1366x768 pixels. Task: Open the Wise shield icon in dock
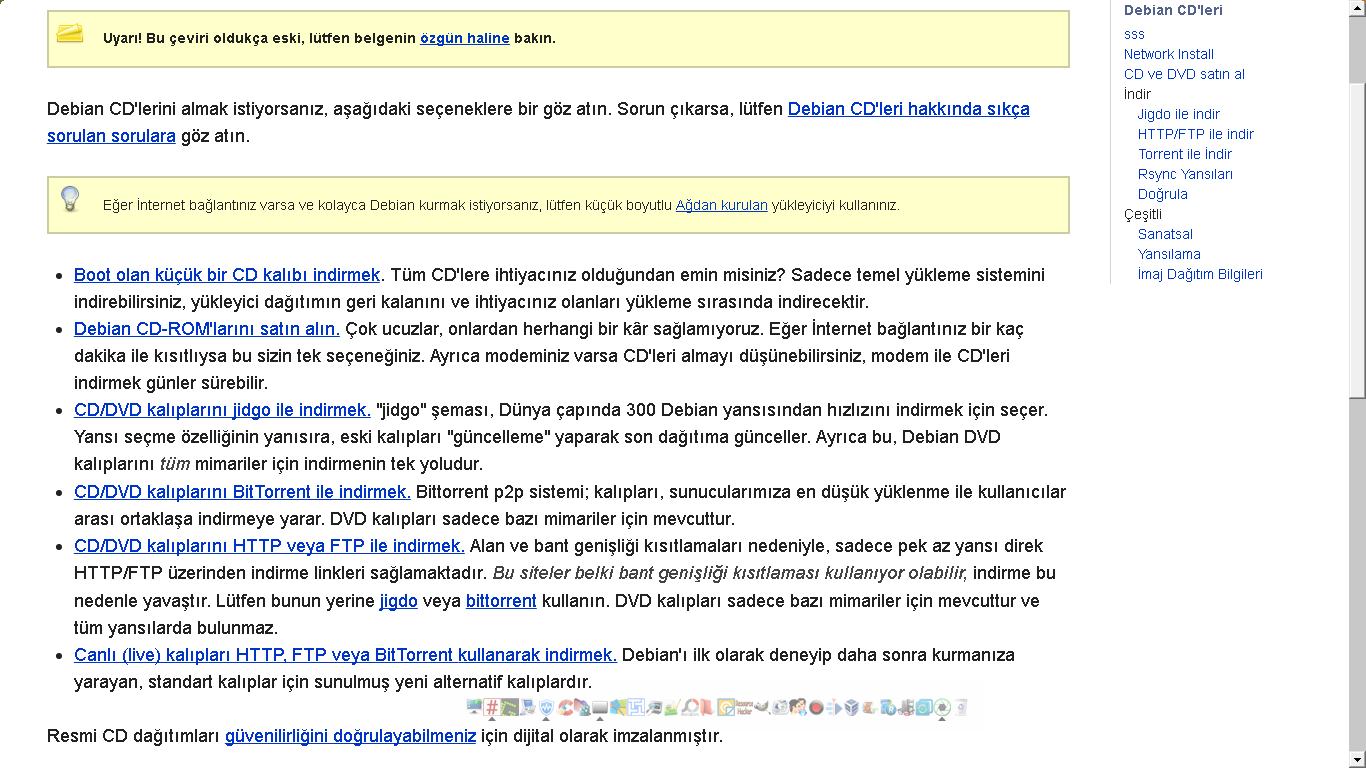(x=546, y=707)
